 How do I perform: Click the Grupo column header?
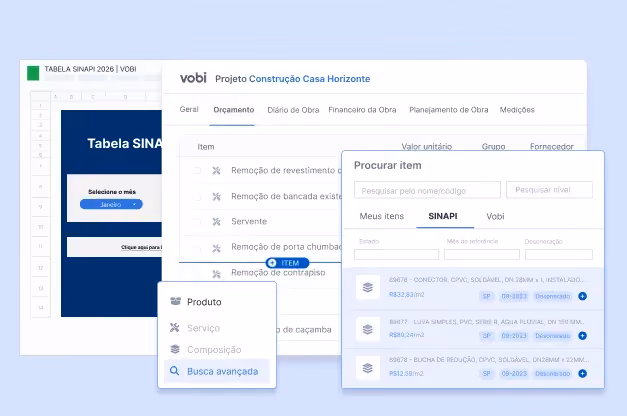(493, 146)
